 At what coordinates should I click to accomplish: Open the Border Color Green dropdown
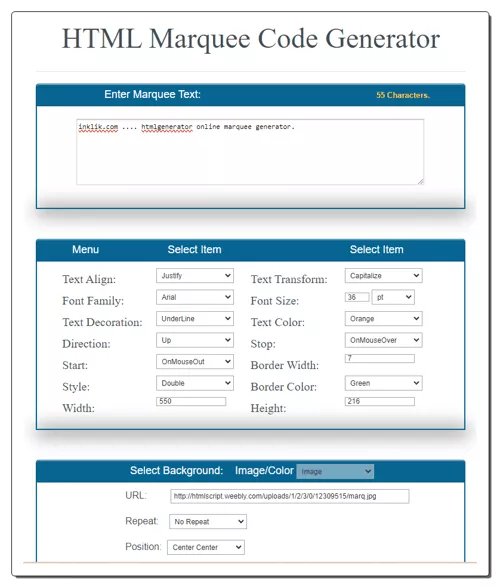click(384, 383)
